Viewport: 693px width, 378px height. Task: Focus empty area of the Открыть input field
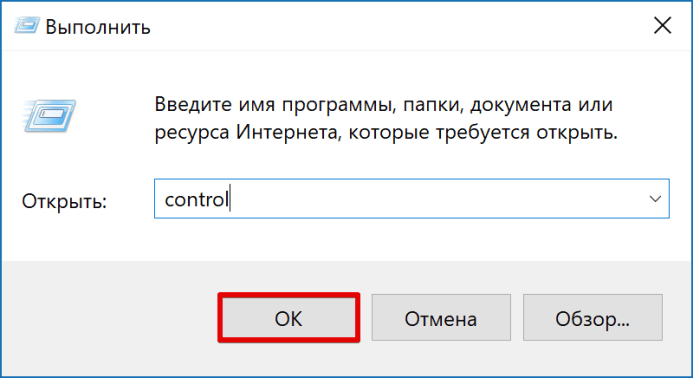(x=433, y=199)
